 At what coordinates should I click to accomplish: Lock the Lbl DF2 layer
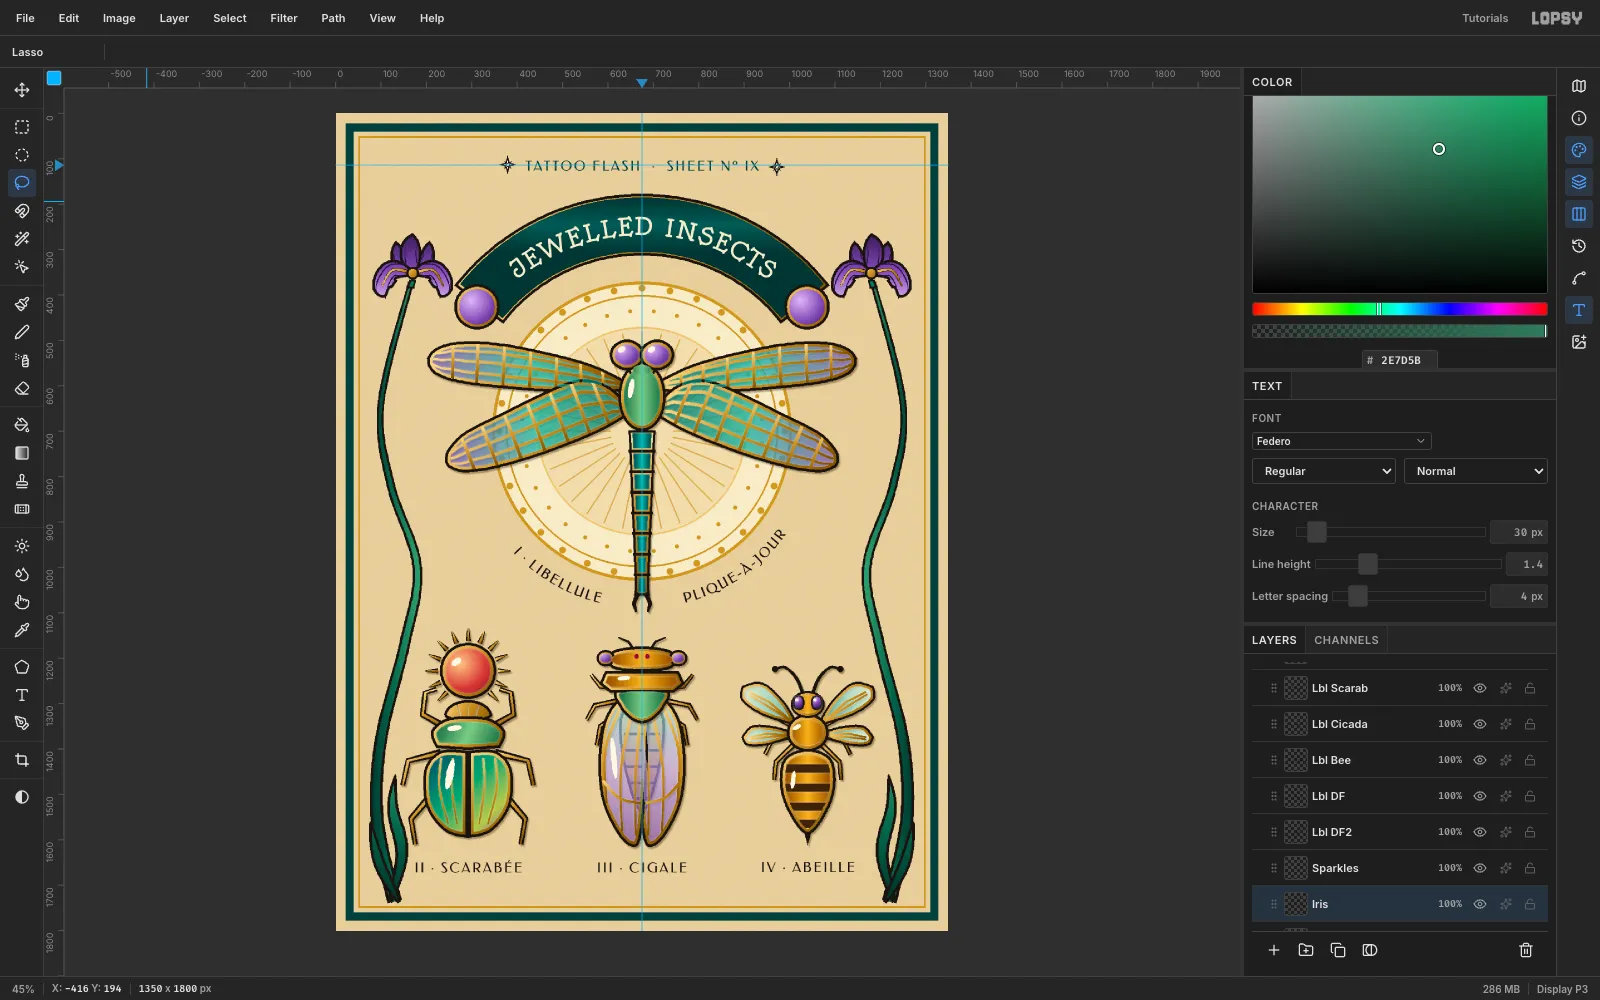point(1530,832)
